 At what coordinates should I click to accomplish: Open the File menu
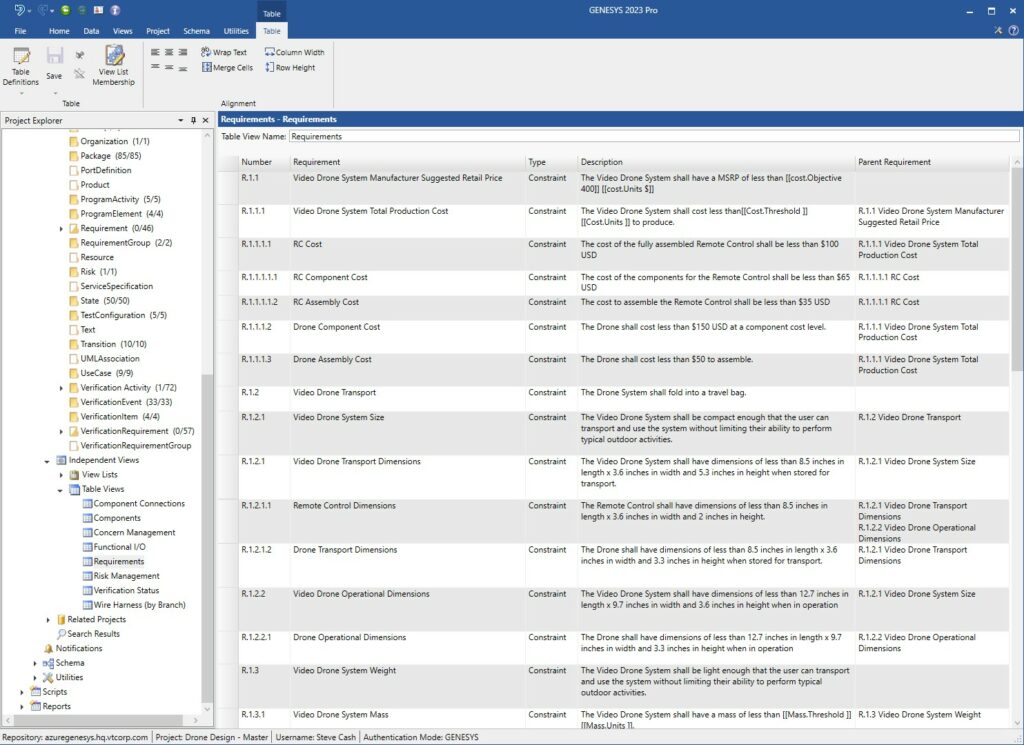click(20, 31)
